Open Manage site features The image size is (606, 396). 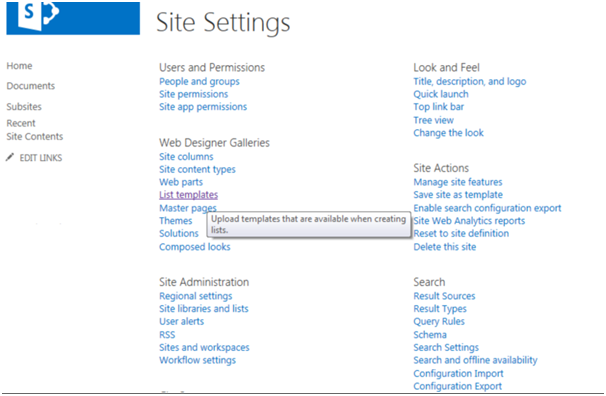point(458,182)
